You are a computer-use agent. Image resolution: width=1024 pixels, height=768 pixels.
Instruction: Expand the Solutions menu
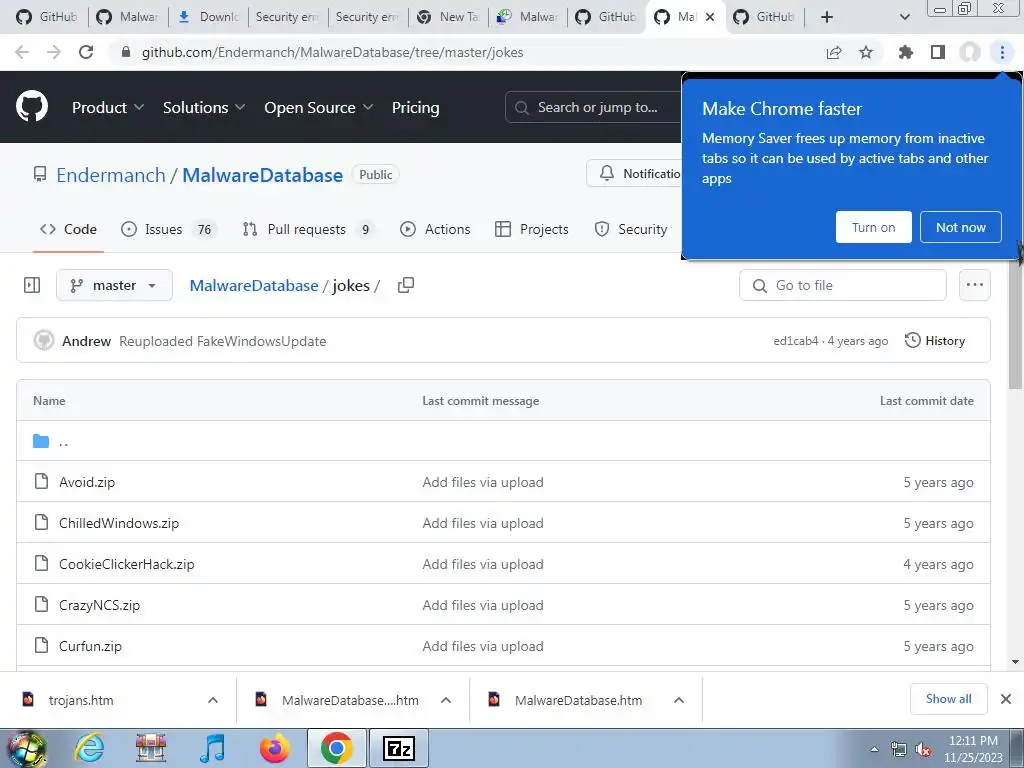pos(204,107)
